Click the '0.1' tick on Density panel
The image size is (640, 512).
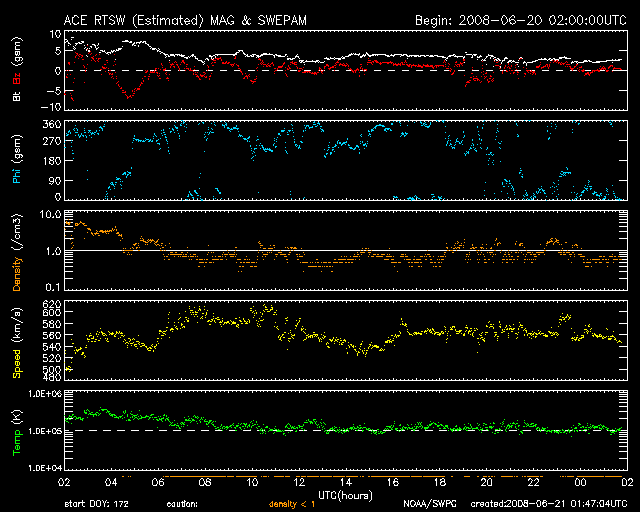(x=53, y=287)
